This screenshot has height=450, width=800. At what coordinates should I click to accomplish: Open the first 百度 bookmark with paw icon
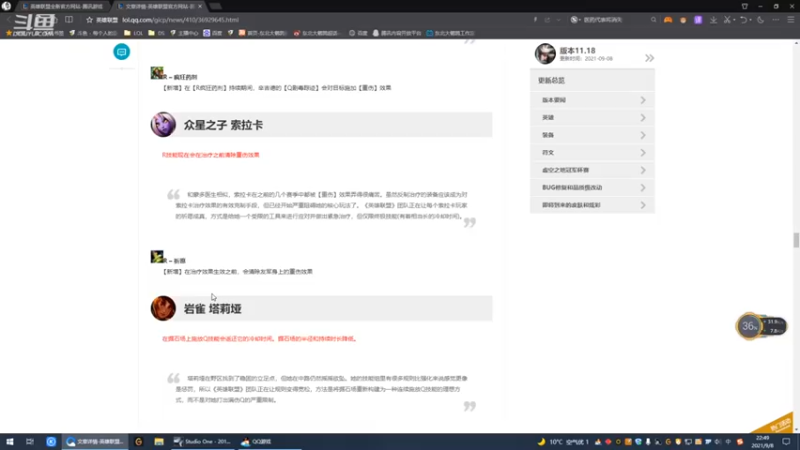click(x=213, y=33)
